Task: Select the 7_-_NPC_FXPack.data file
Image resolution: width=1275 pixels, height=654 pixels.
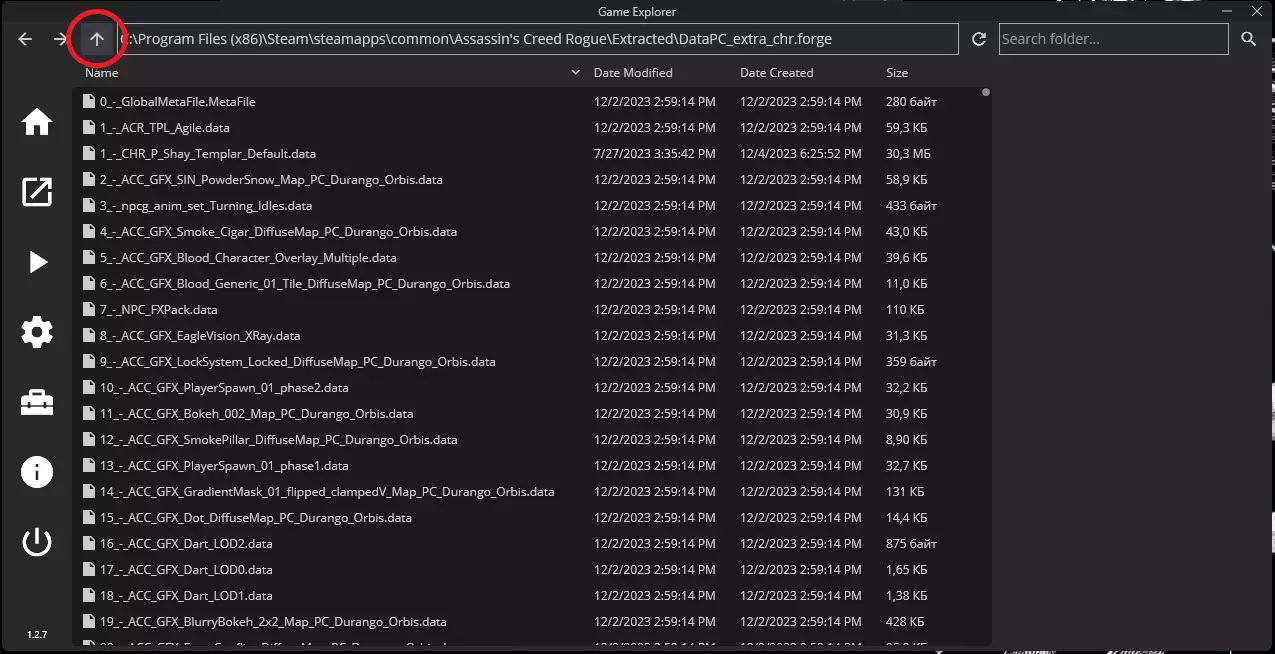Action: pos(159,310)
